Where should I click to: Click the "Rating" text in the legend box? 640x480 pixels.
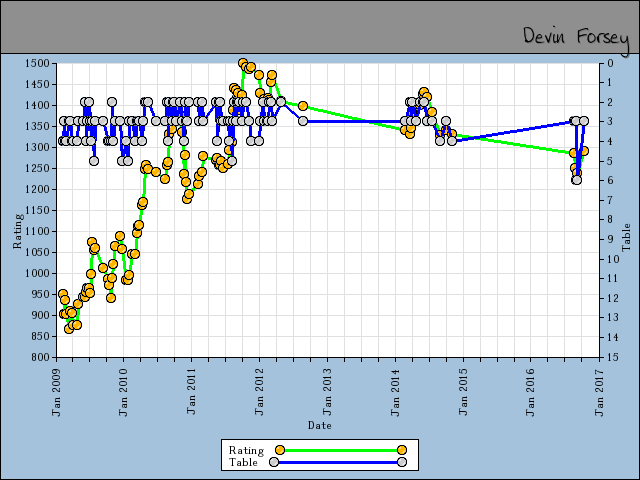pos(246,450)
